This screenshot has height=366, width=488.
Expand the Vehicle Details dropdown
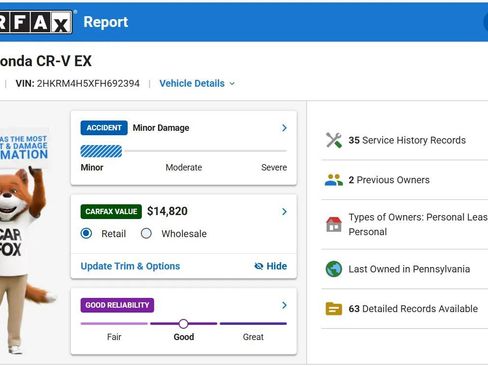pyautogui.click(x=197, y=83)
